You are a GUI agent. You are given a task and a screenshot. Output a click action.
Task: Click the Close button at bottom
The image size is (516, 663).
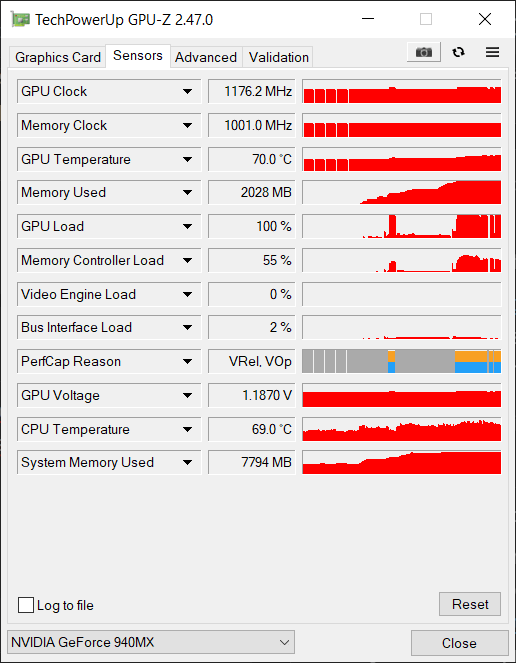pos(459,643)
